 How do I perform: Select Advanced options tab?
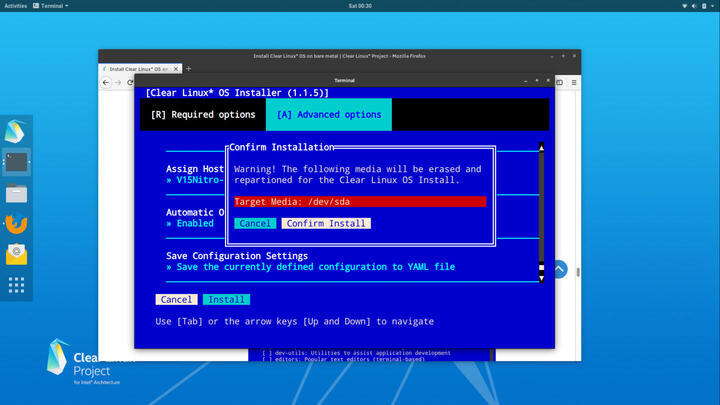click(329, 115)
